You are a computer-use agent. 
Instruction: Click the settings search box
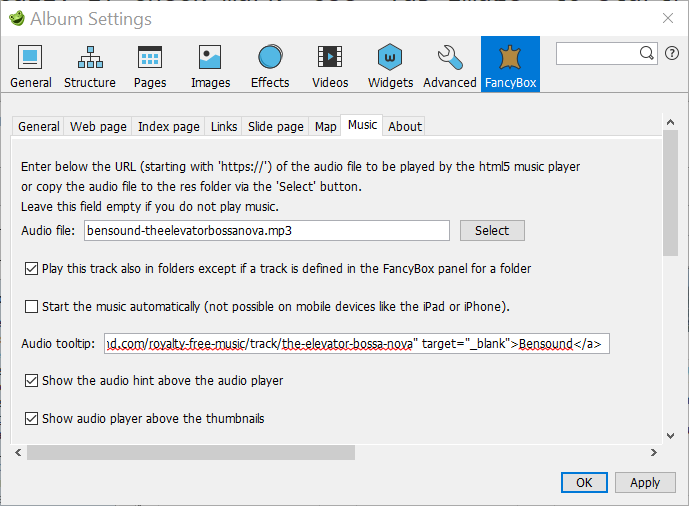click(598, 53)
